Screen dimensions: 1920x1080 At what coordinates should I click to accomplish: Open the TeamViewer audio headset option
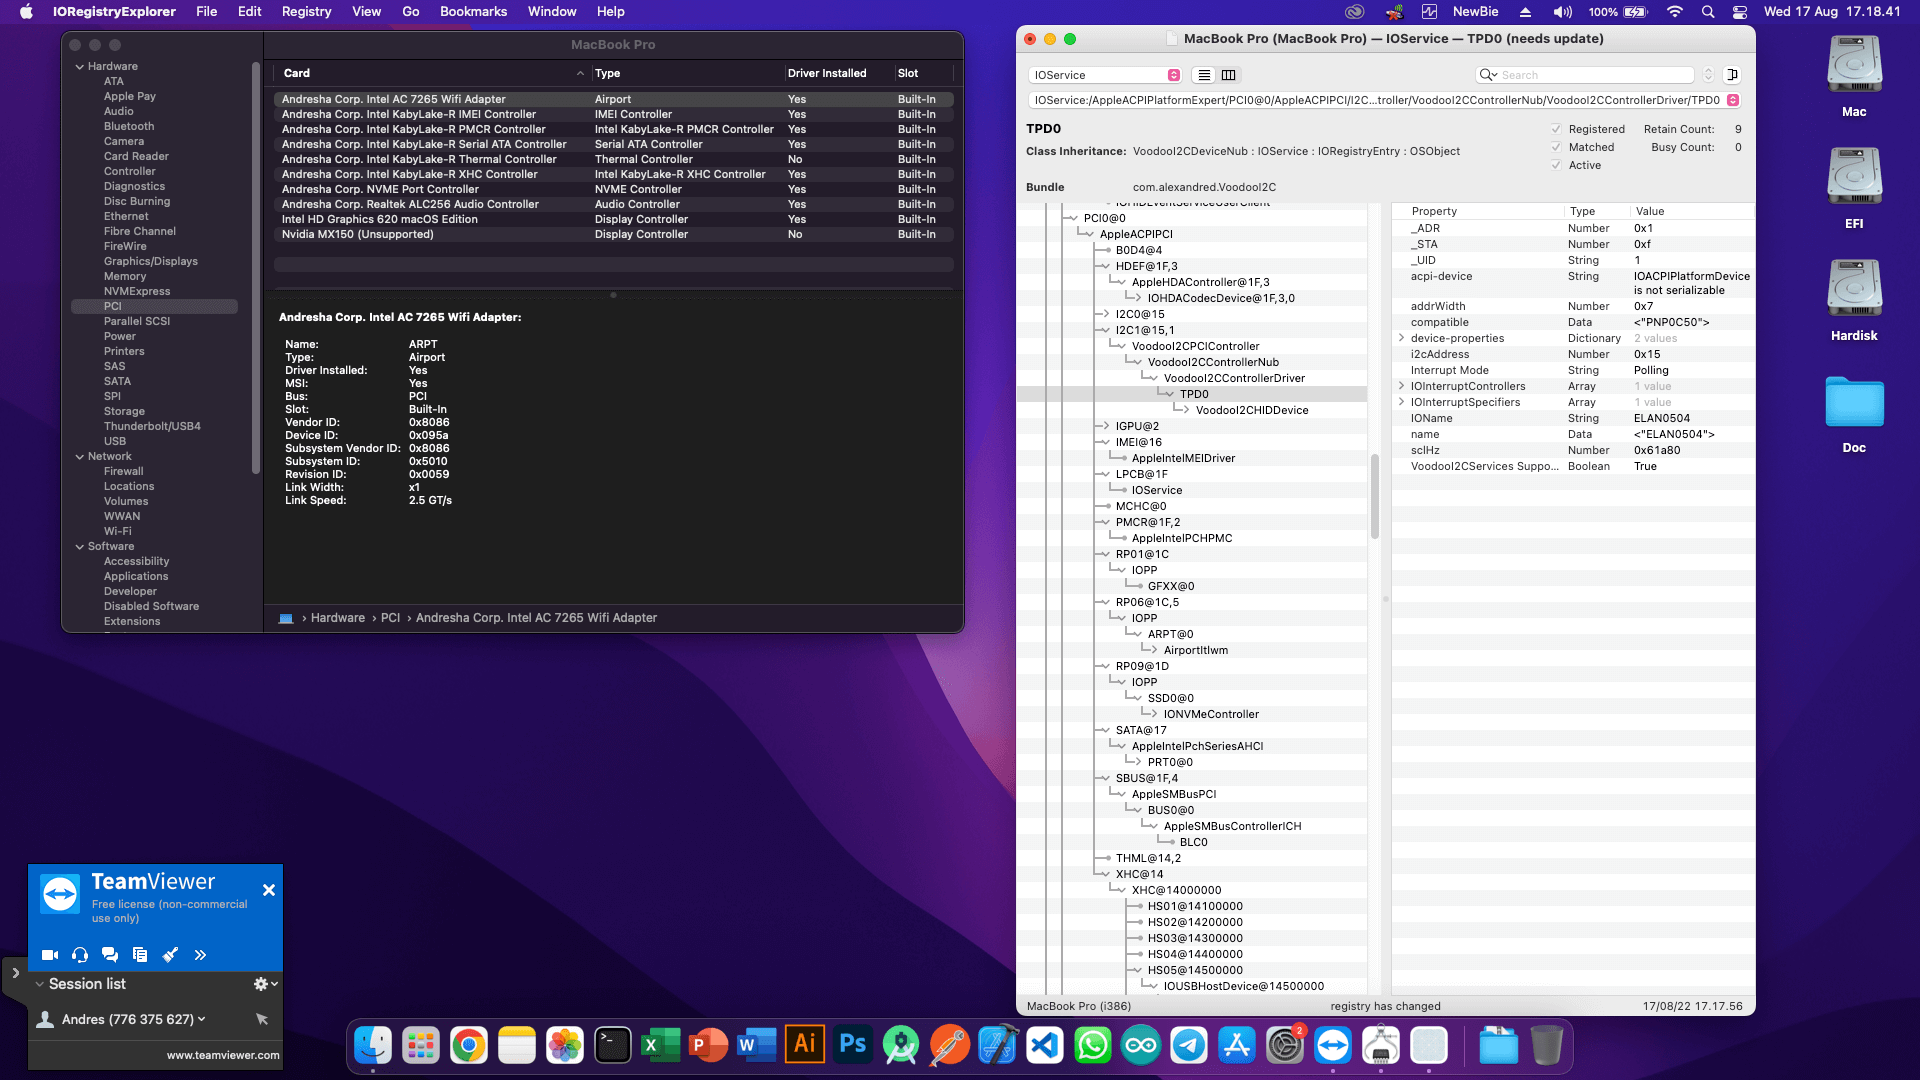click(x=80, y=955)
